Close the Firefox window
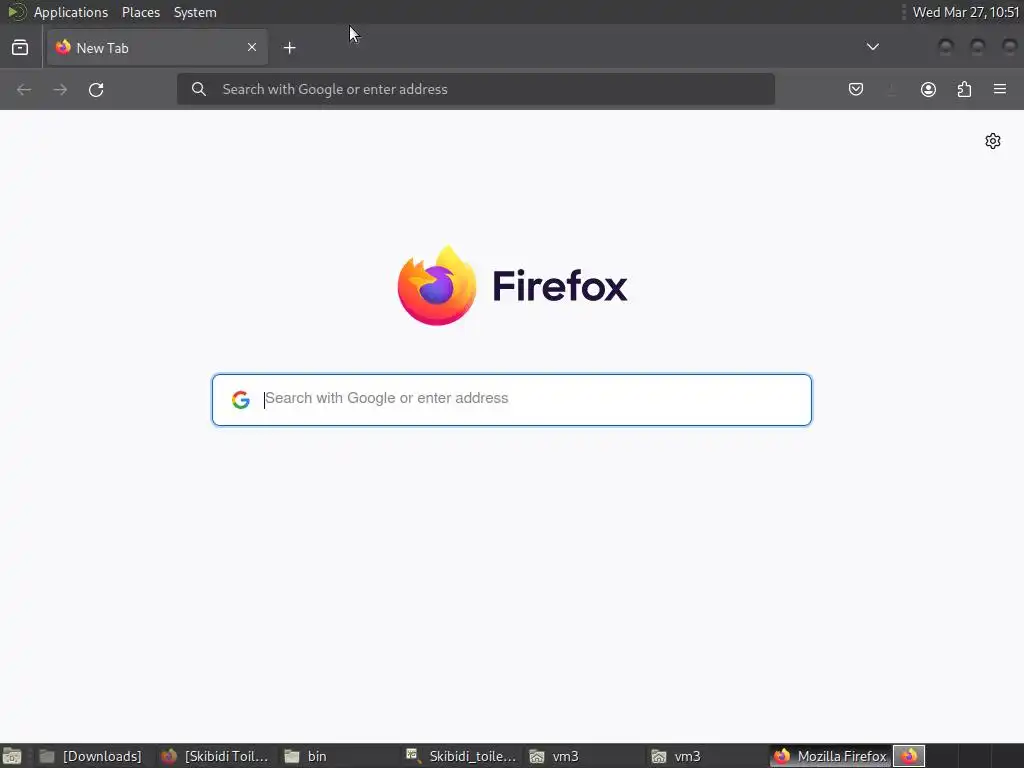The image size is (1024, 768). click(x=1010, y=47)
